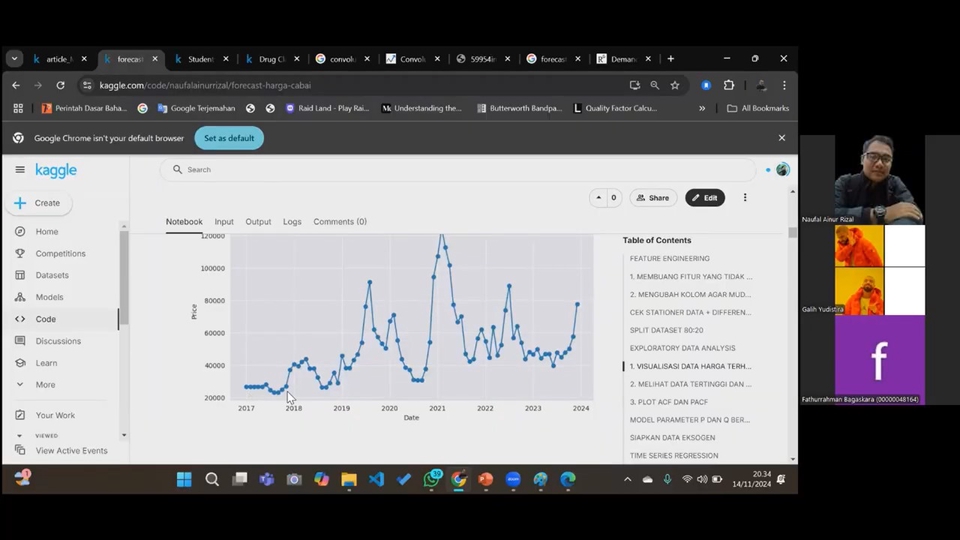
Task: Open the apps grid icon in bookmarks bar
Action: pyautogui.click(x=18, y=108)
